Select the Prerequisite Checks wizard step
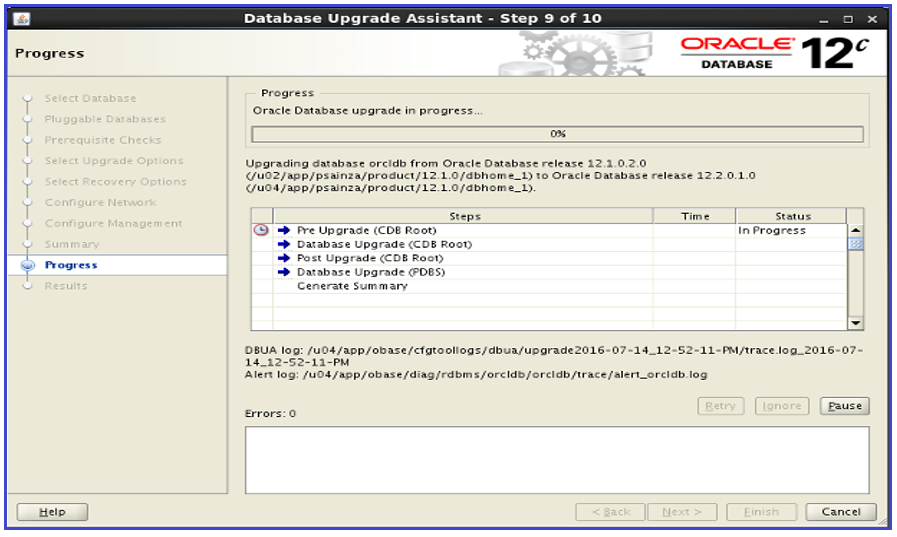Viewport: 897px width, 537px height. point(103,140)
